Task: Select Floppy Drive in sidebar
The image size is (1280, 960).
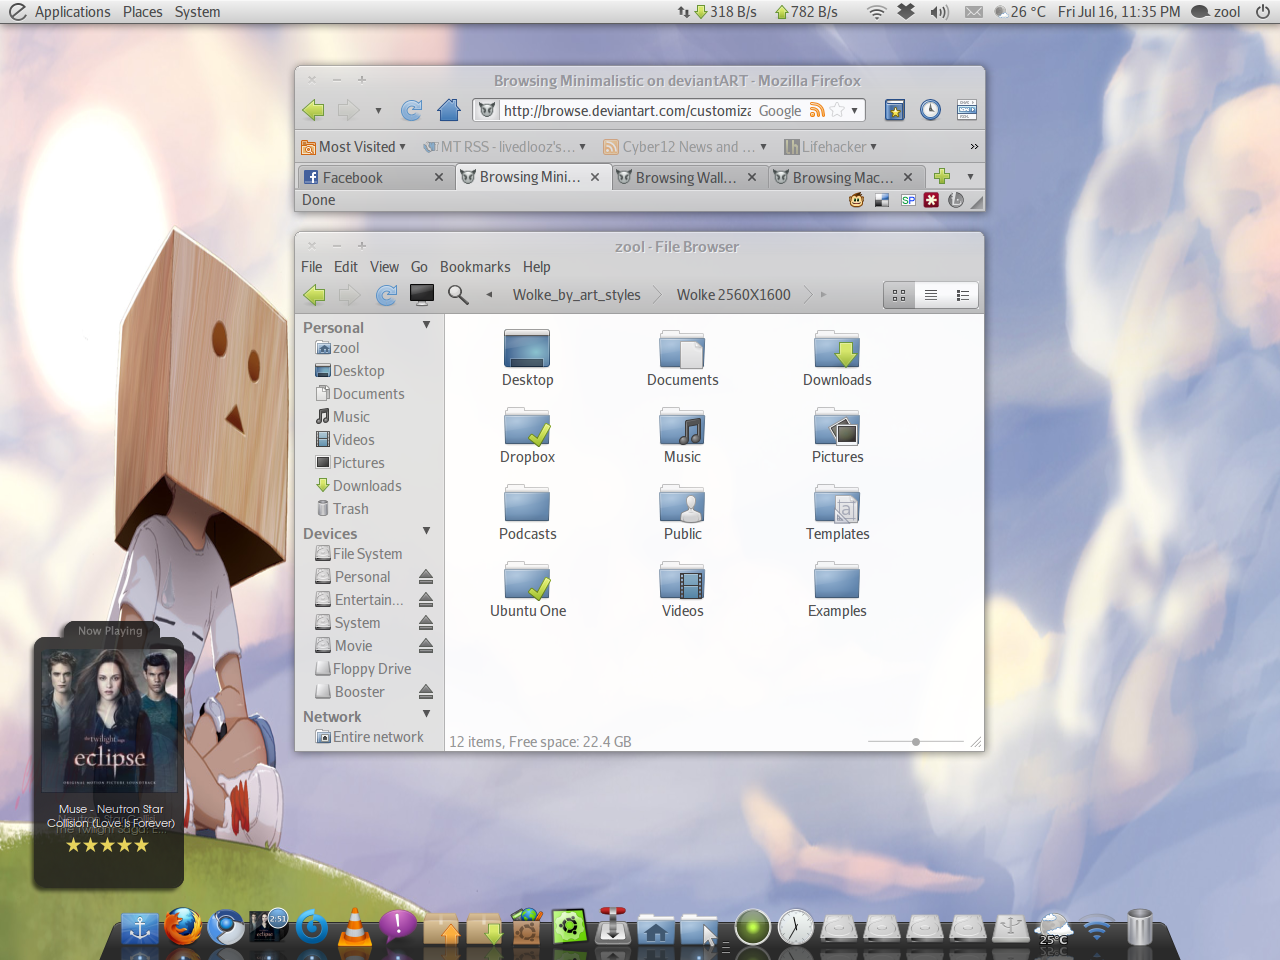Action: 364,669
